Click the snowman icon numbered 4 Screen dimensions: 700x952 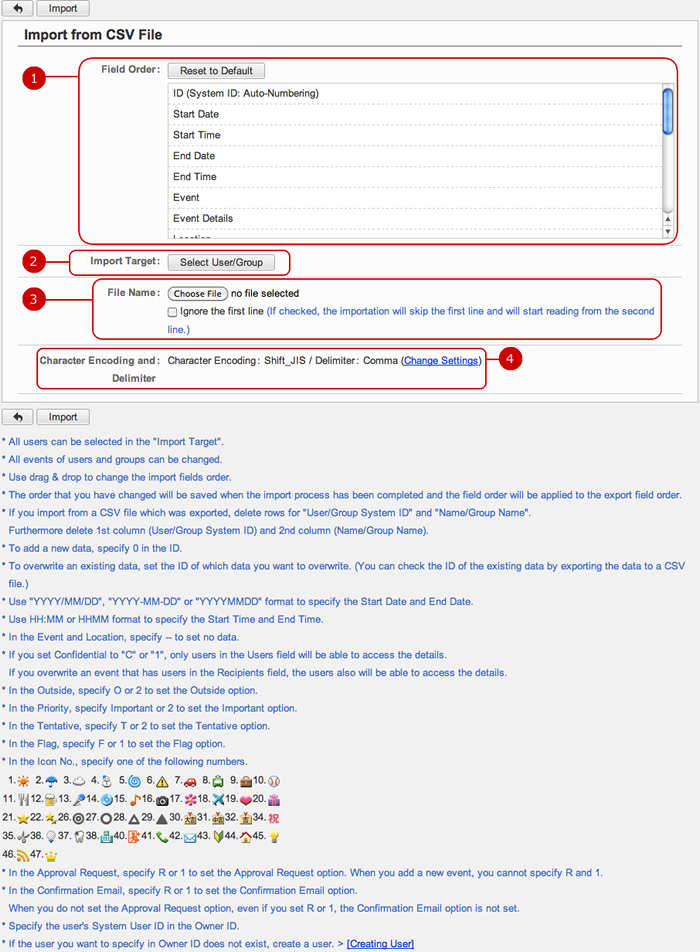coord(106,781)
